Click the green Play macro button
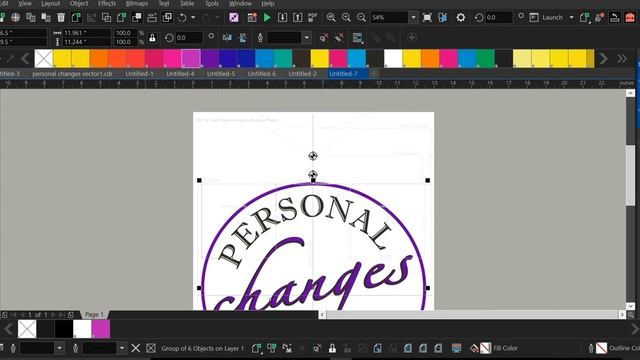 [267, 17]
